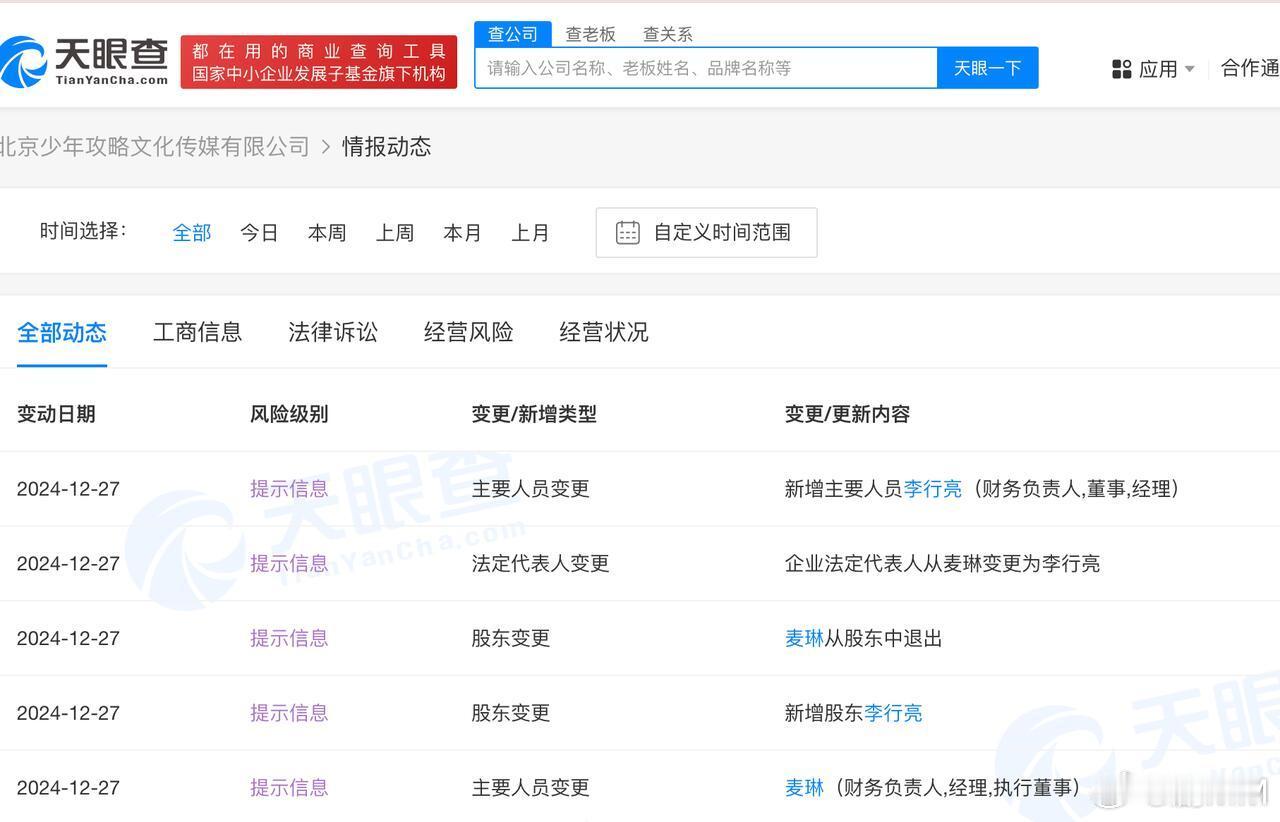Viewport: 1280px width, 822px height.
Task: Select the 查老板 search tab
Action: tap(590, 34)
